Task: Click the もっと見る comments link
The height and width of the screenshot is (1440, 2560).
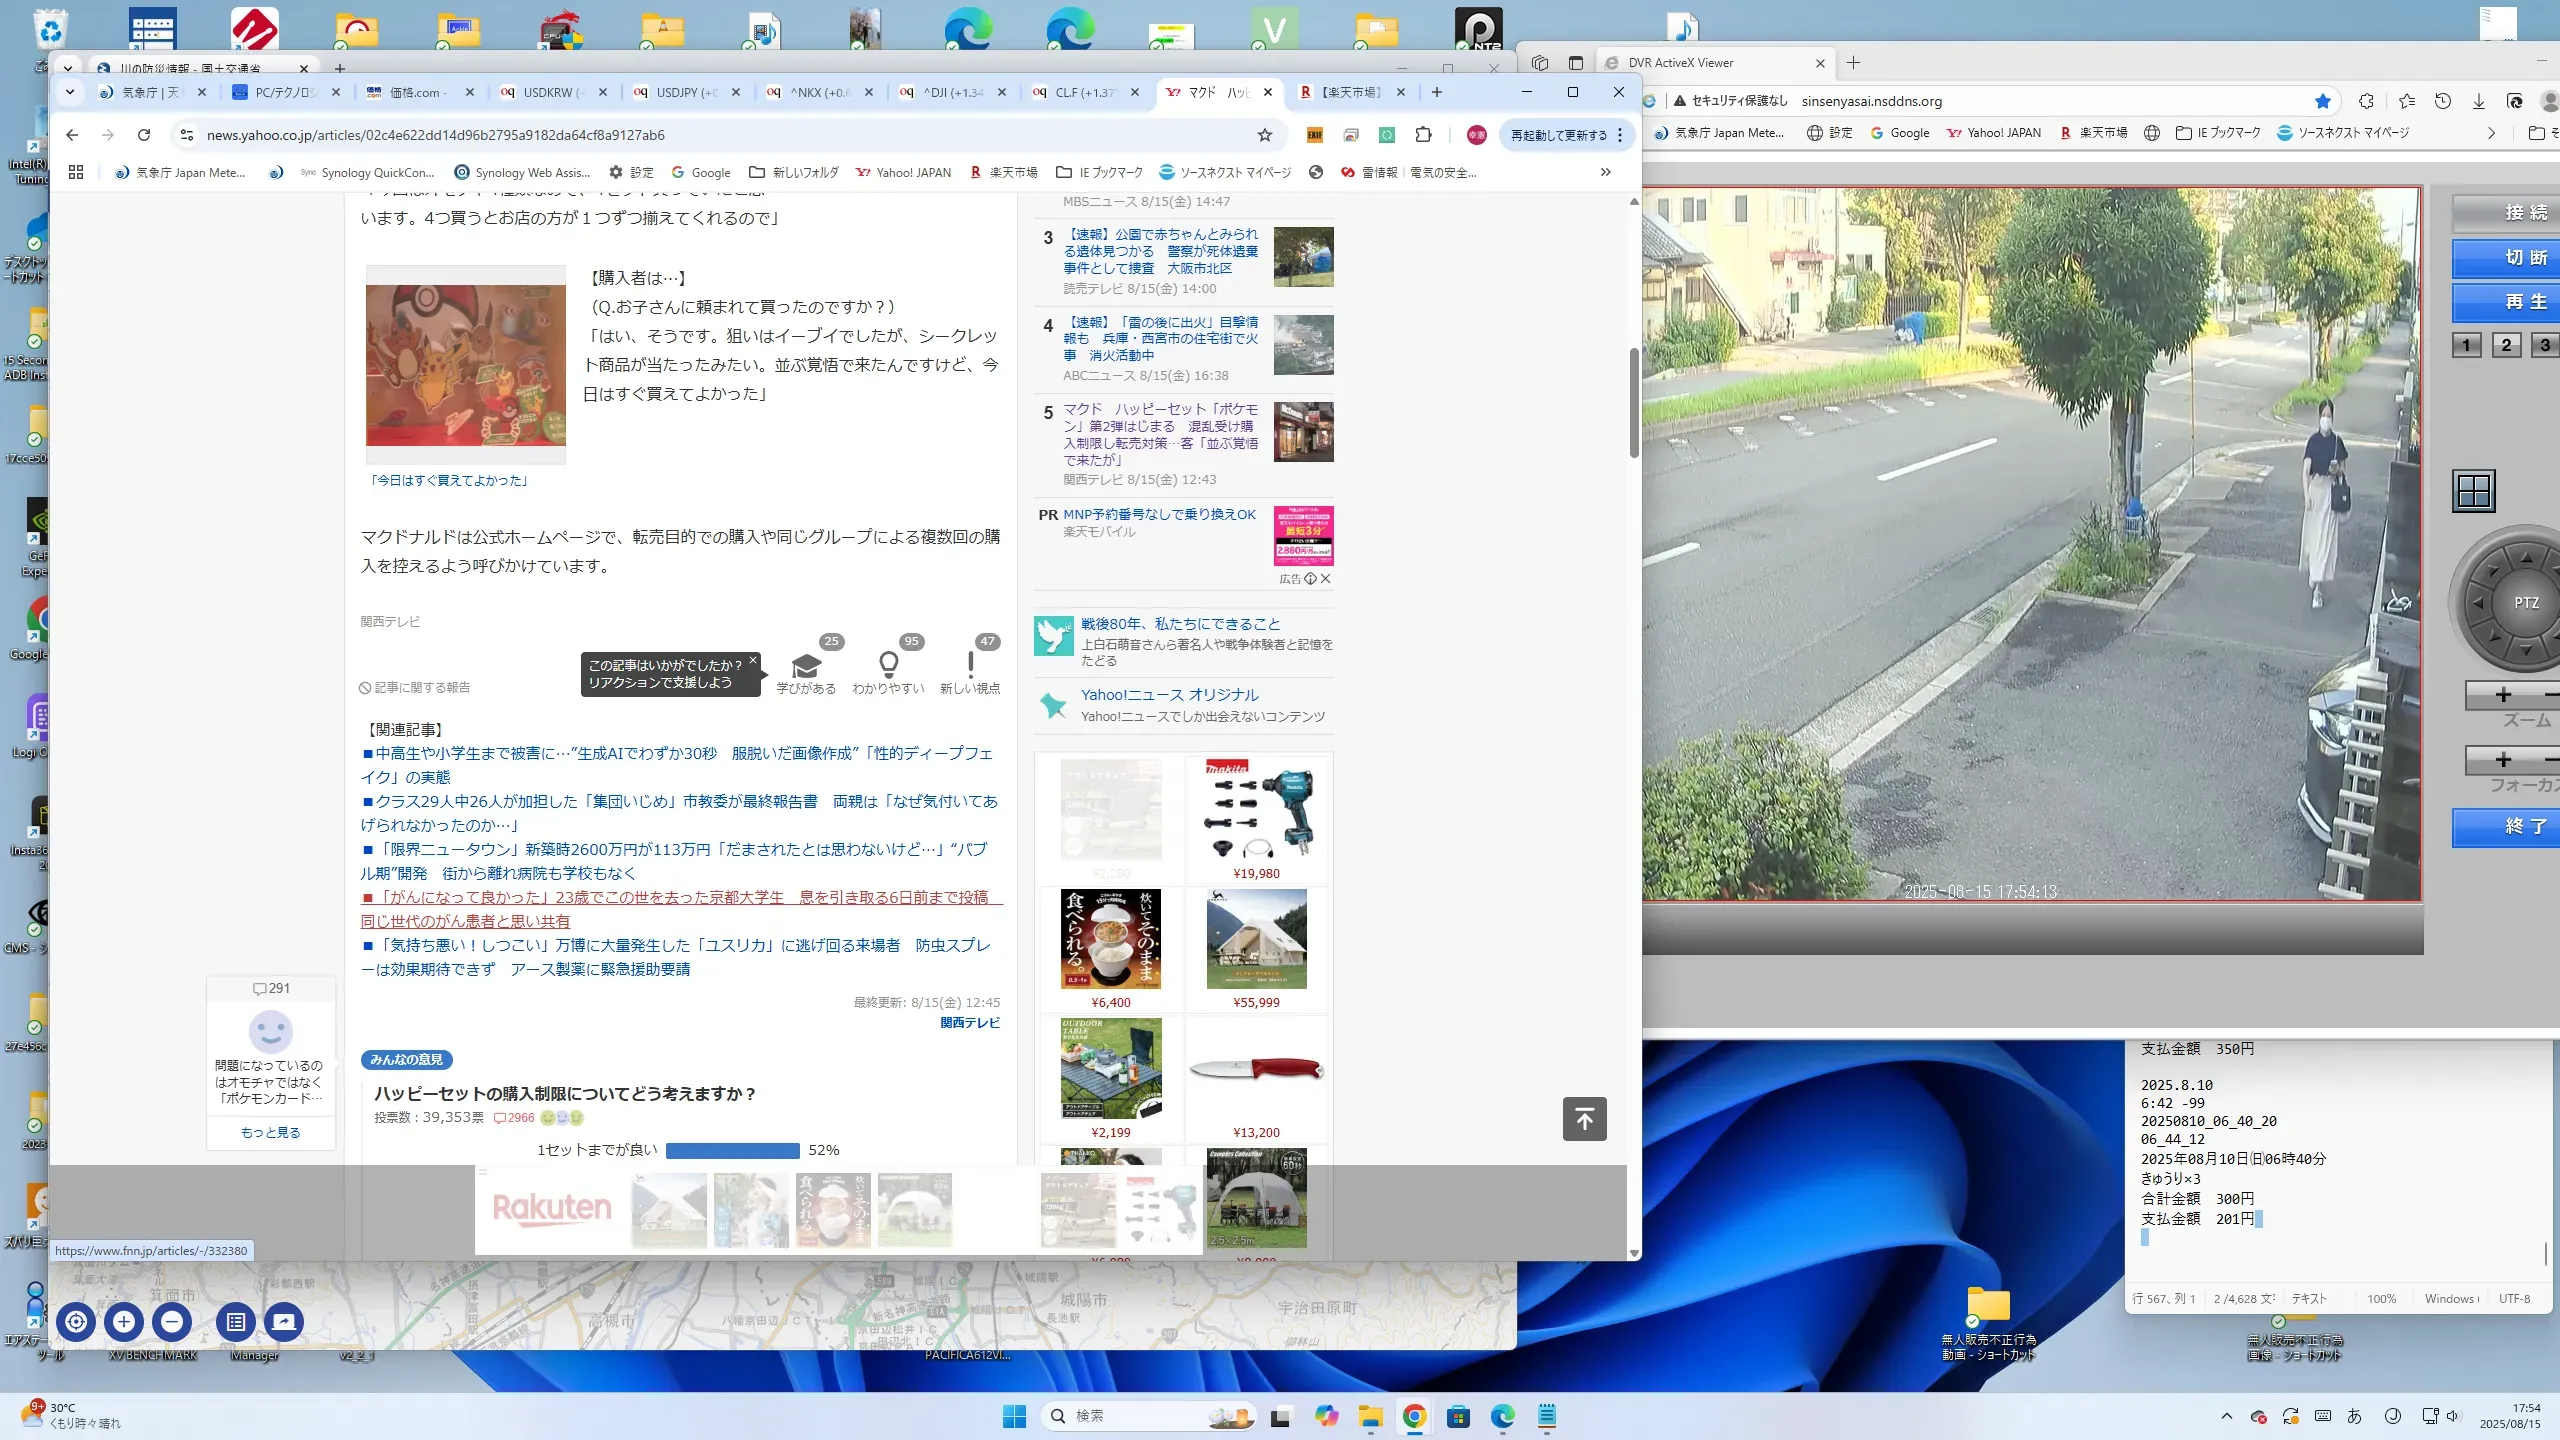Action: point(270,1132)
